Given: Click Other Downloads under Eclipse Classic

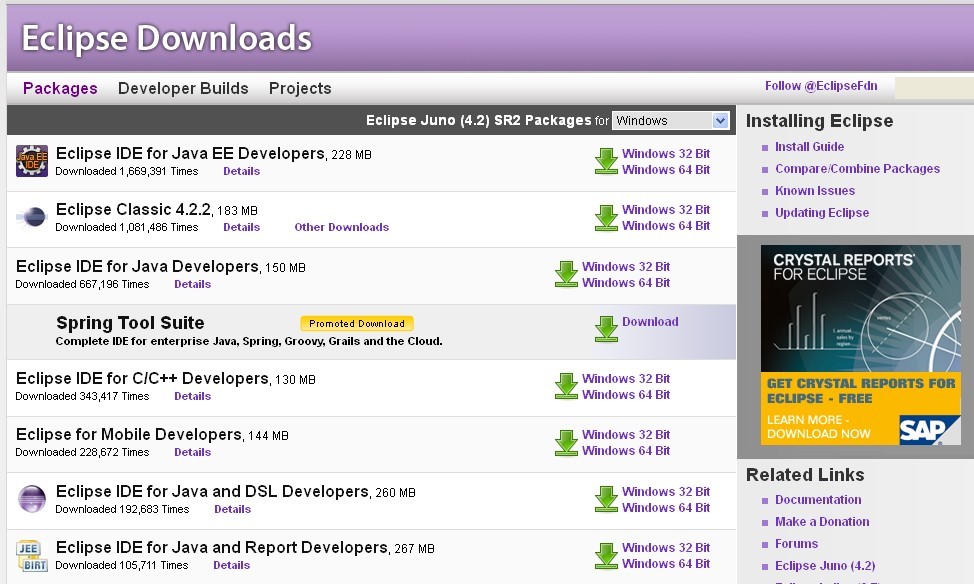Looking at the screenshot, I should [x=341, y=227].
